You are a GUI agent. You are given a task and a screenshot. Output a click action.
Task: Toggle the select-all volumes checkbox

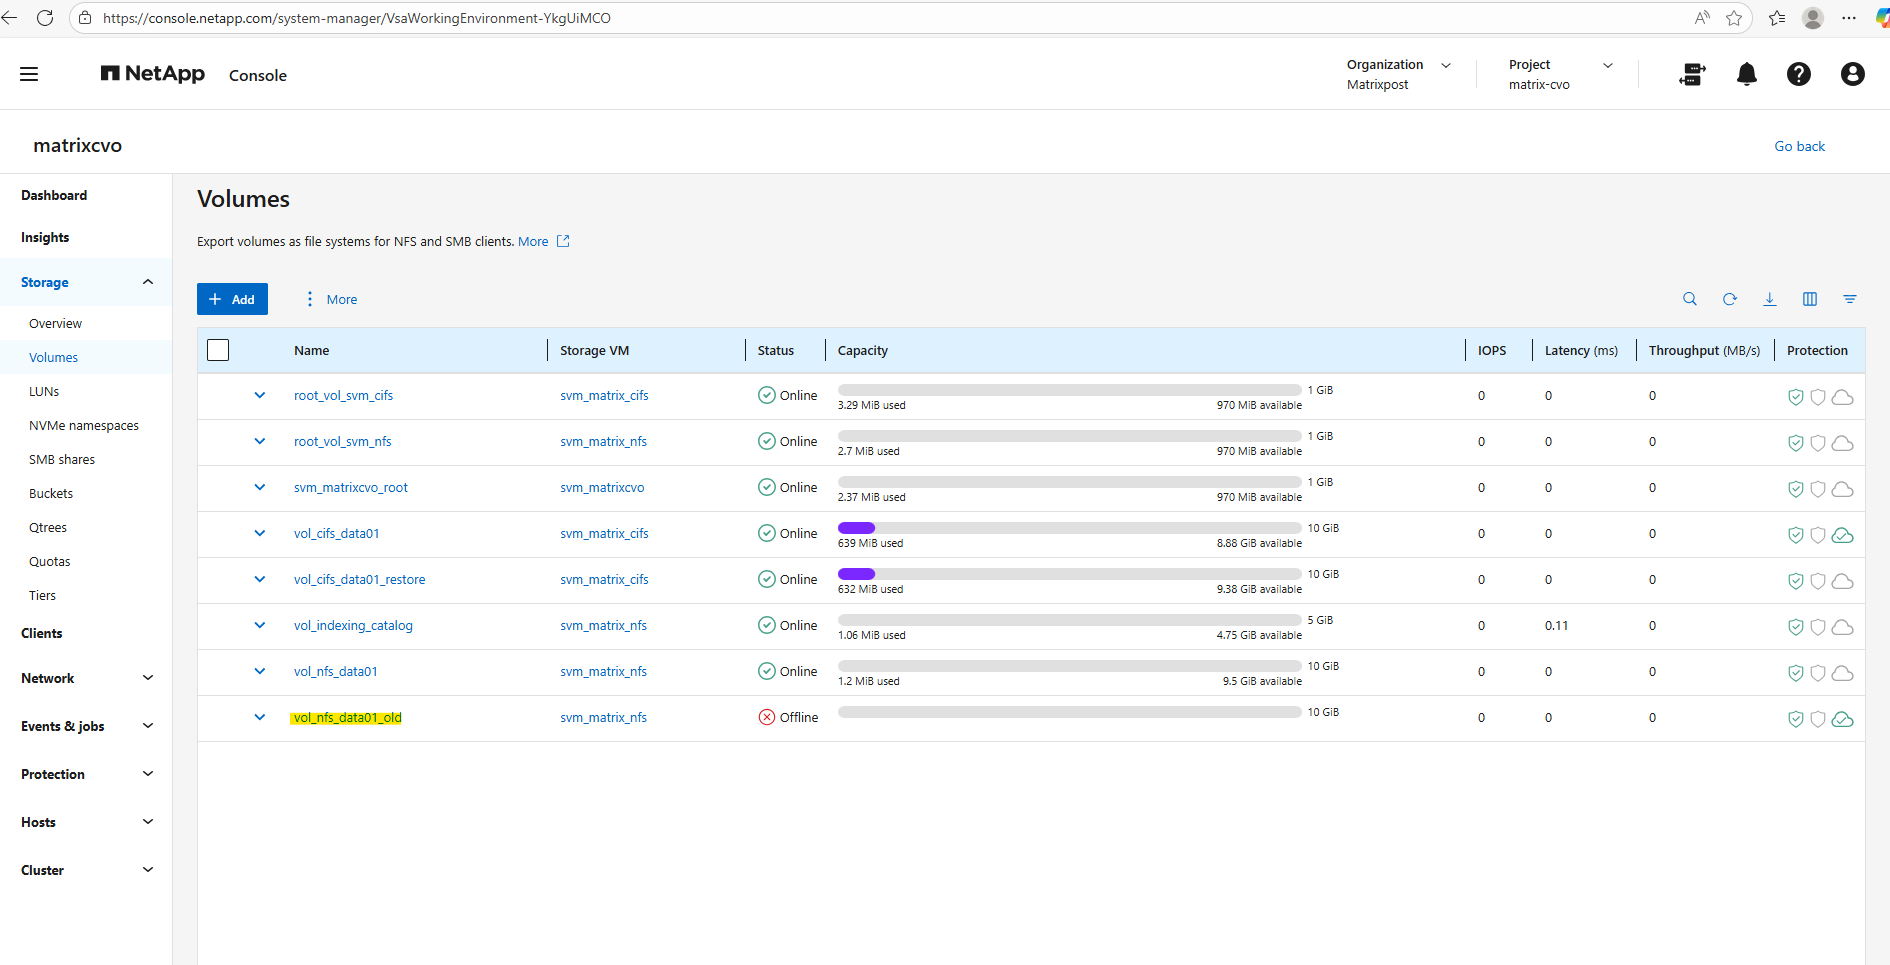(x=218, y=350)
